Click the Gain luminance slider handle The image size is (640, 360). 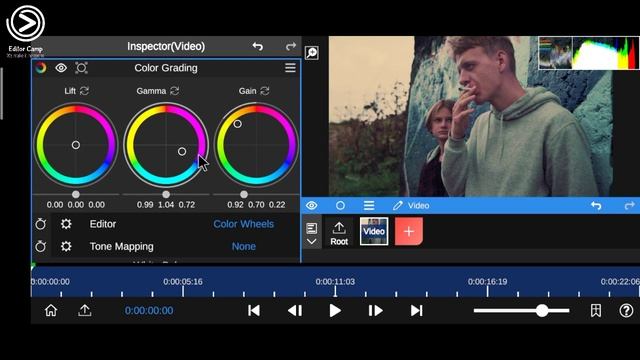244,194
